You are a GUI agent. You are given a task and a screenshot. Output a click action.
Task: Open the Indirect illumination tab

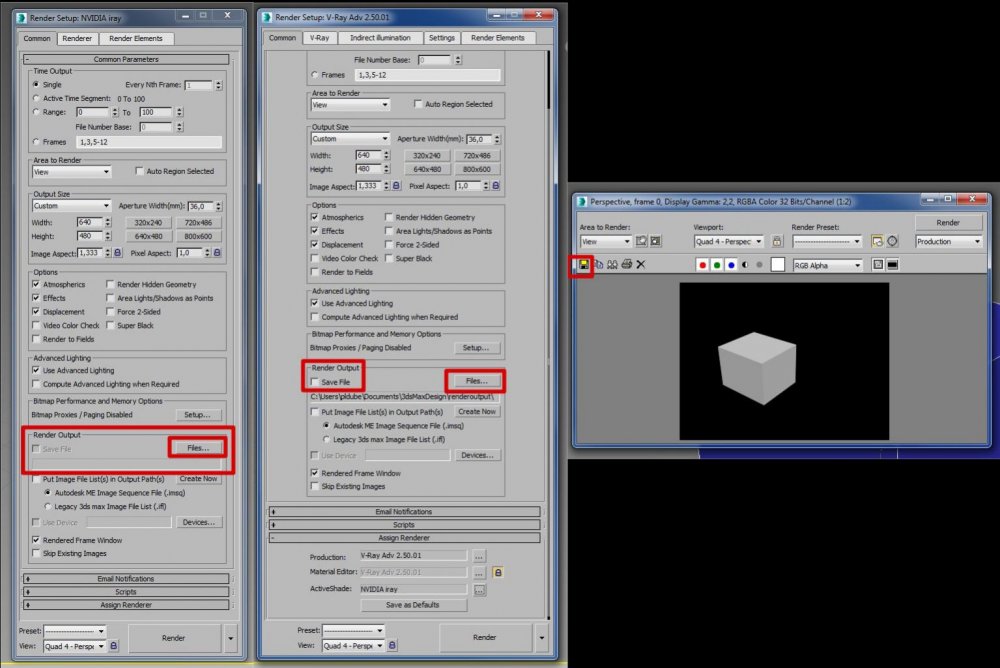(x=380, y=38)
